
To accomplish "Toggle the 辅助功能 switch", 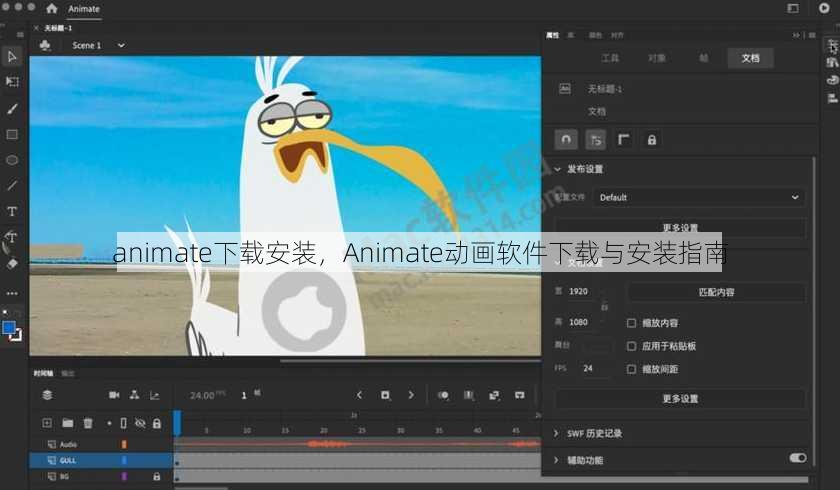I will click(x=798, y=458).
